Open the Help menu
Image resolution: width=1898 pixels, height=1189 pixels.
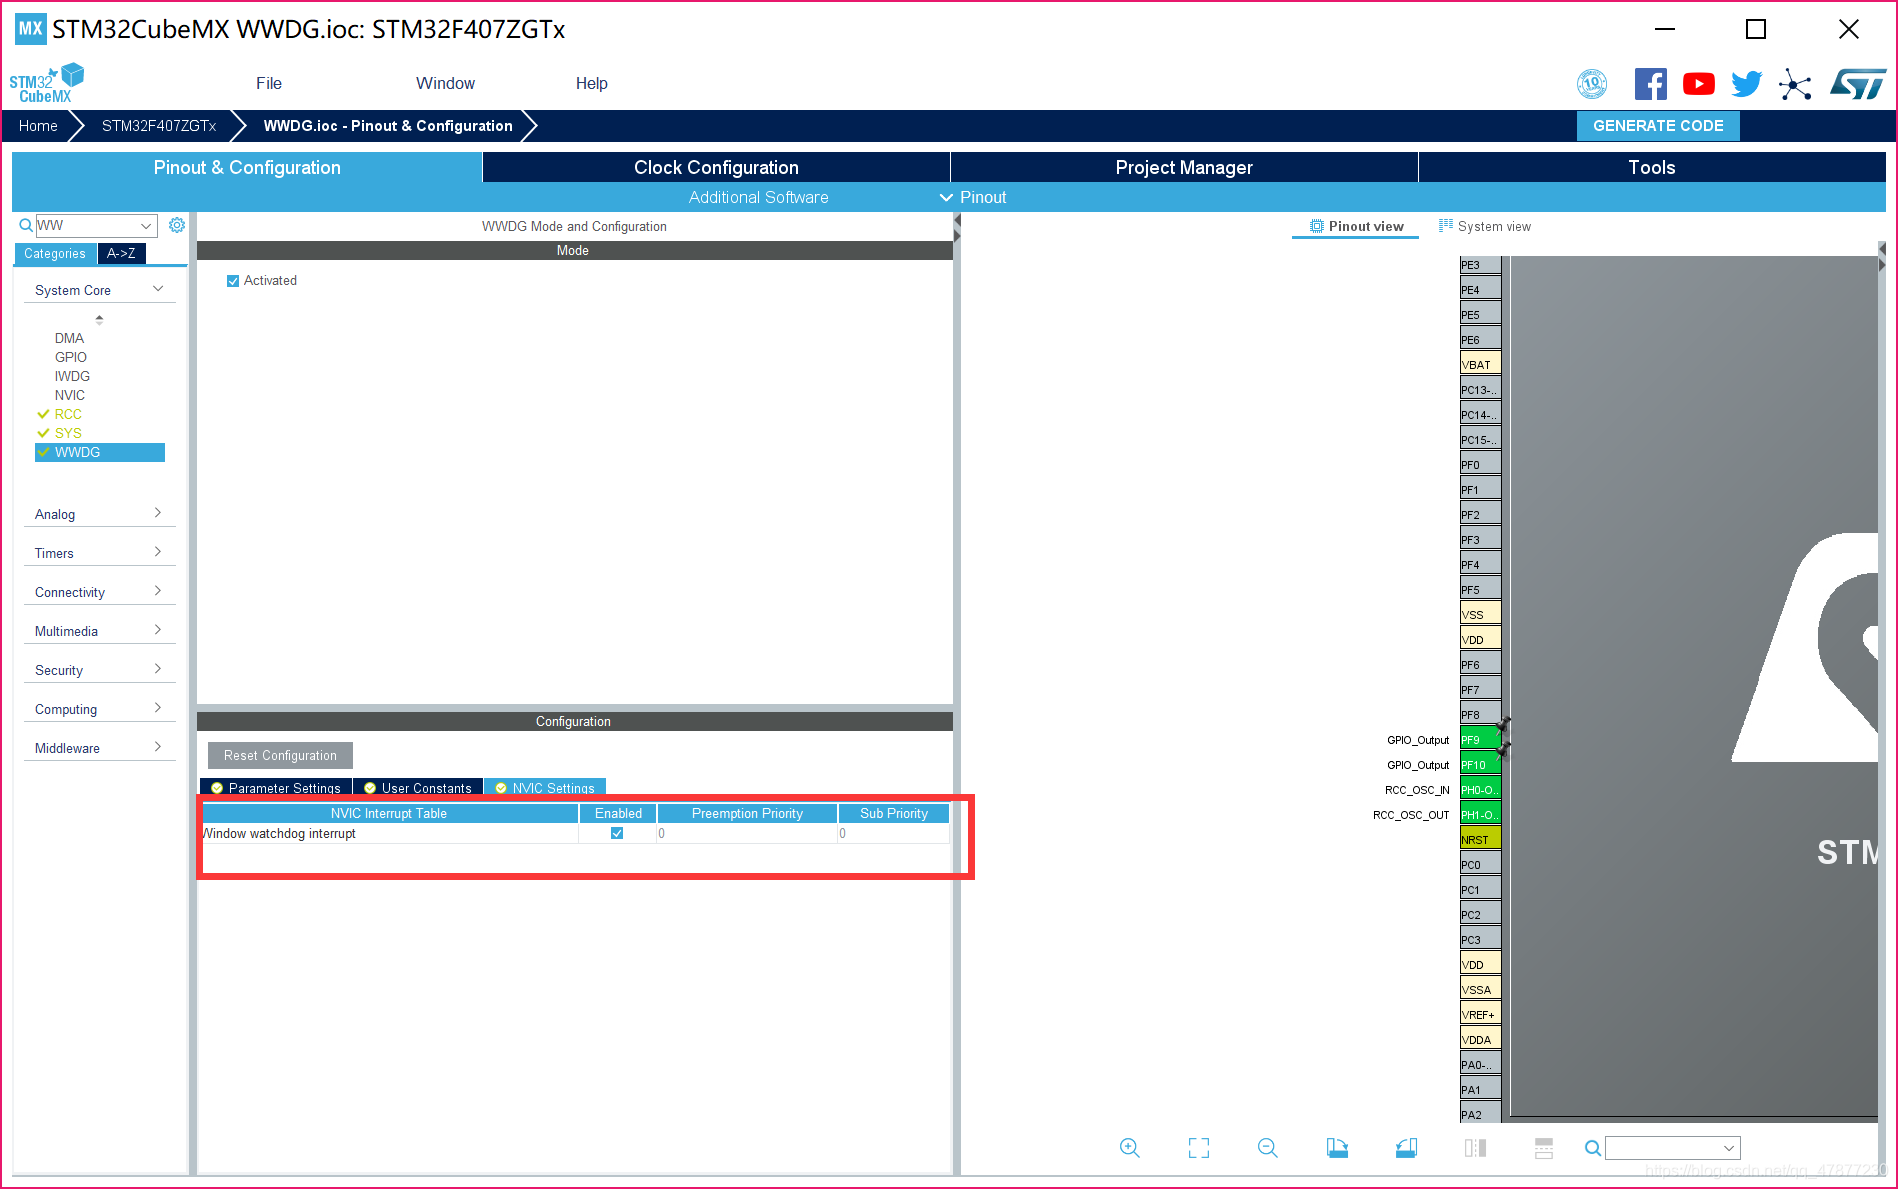coord(592,84)
